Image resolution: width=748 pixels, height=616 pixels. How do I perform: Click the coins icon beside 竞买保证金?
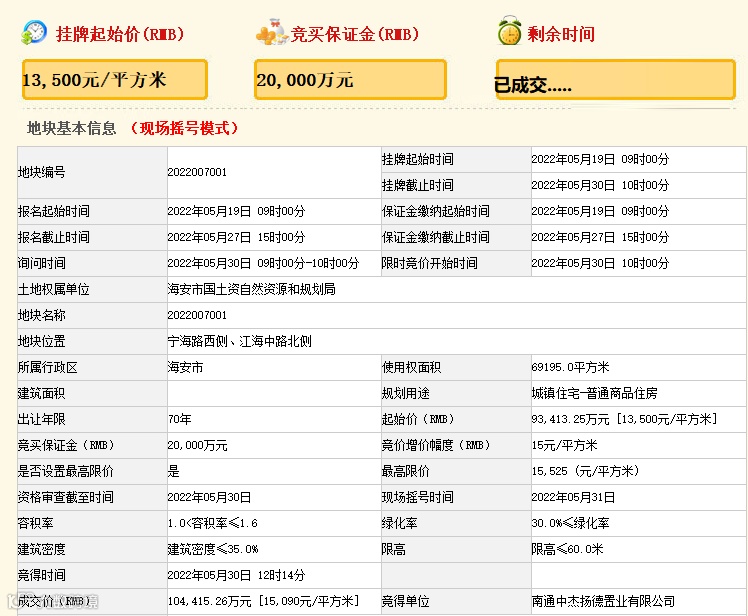tap(272, 32)
